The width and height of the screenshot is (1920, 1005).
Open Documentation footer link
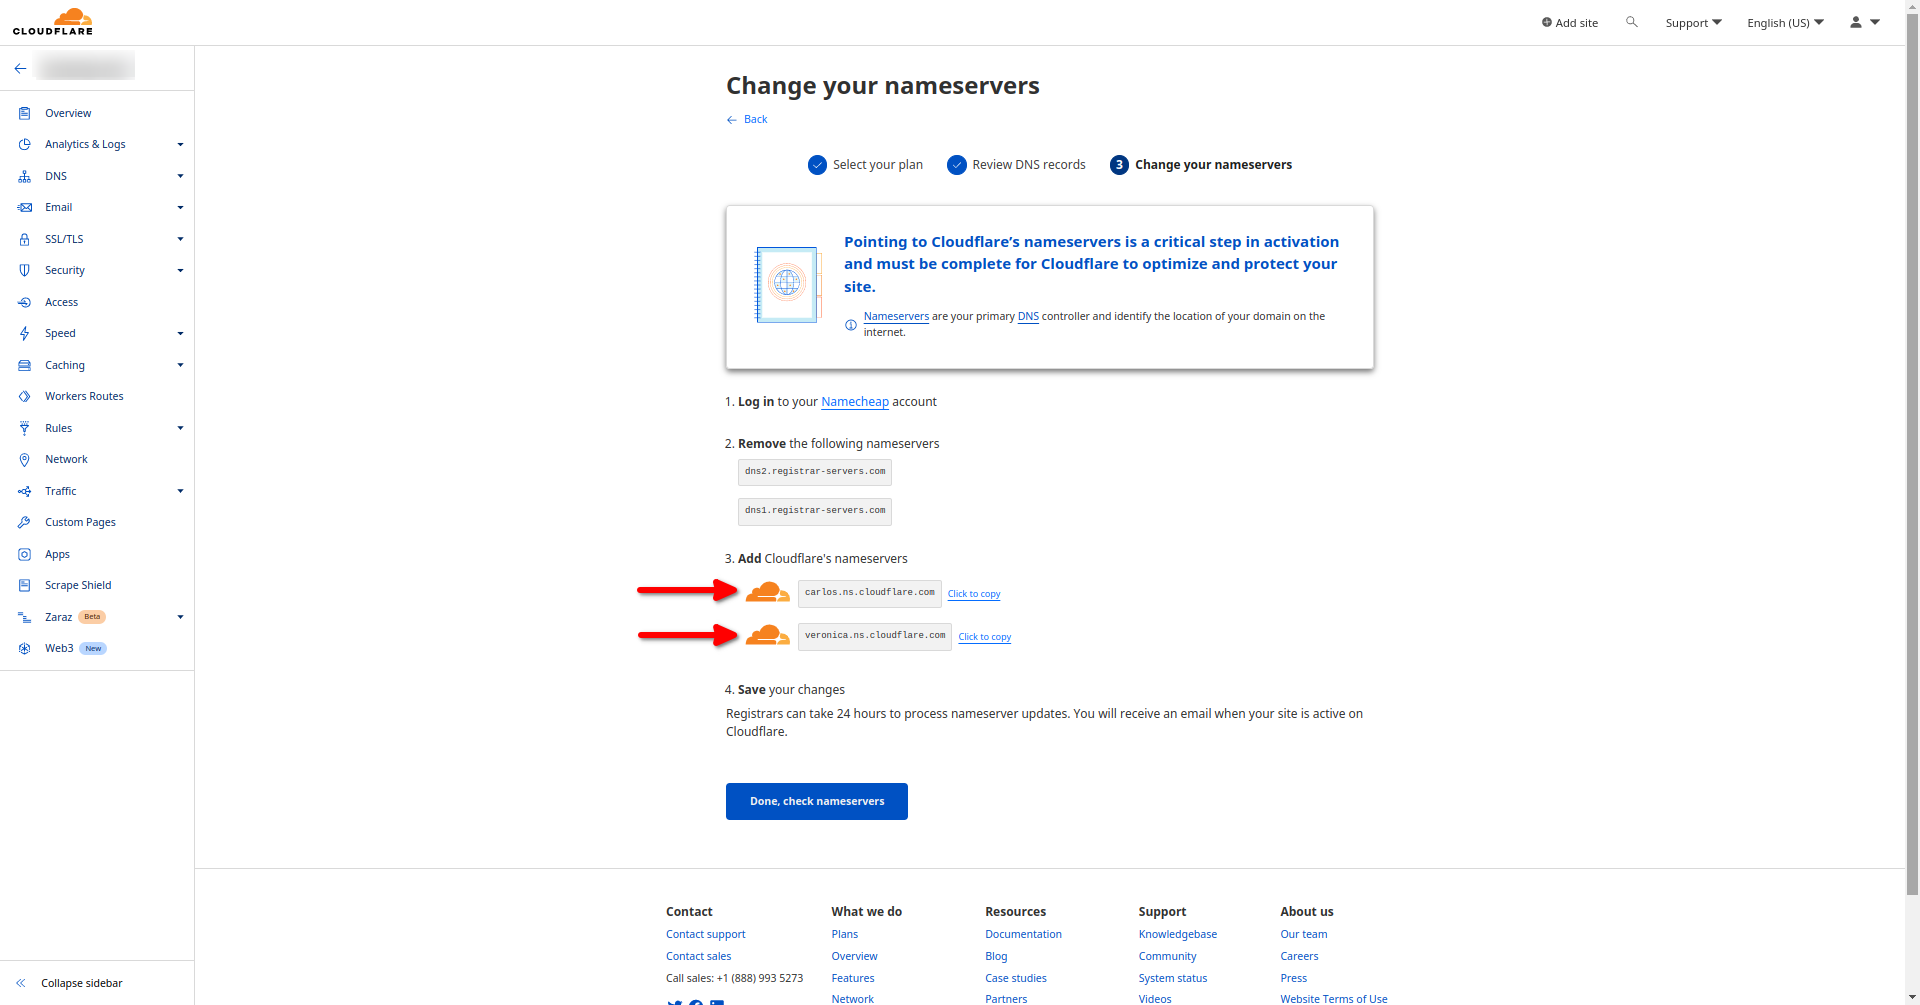pos(1023,934)
